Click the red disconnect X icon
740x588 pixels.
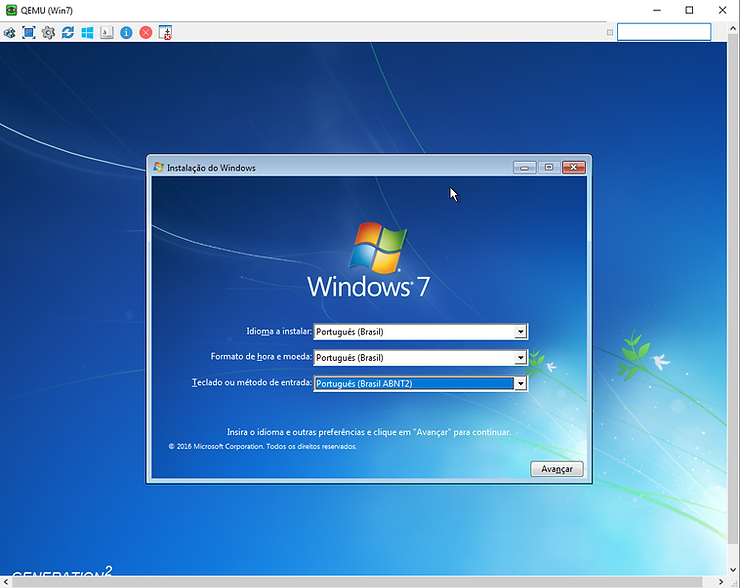(146, 33)
